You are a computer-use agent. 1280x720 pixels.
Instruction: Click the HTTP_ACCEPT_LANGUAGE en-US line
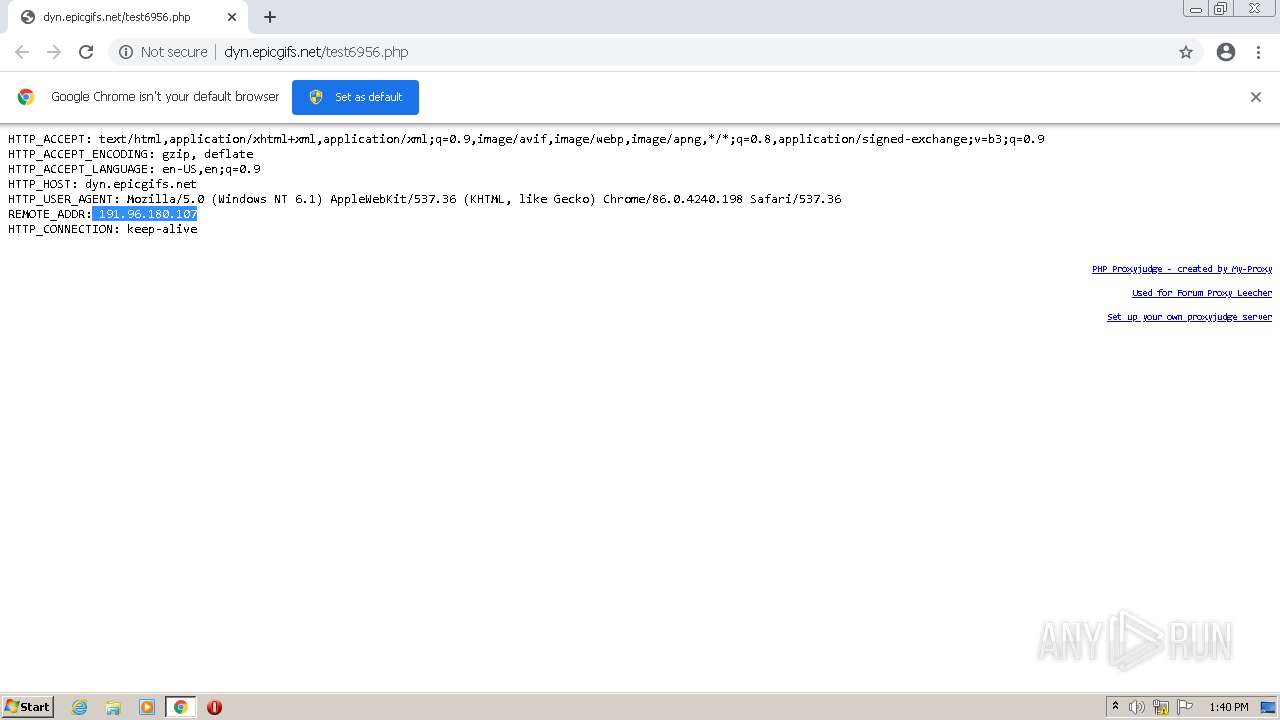point(134,169)
